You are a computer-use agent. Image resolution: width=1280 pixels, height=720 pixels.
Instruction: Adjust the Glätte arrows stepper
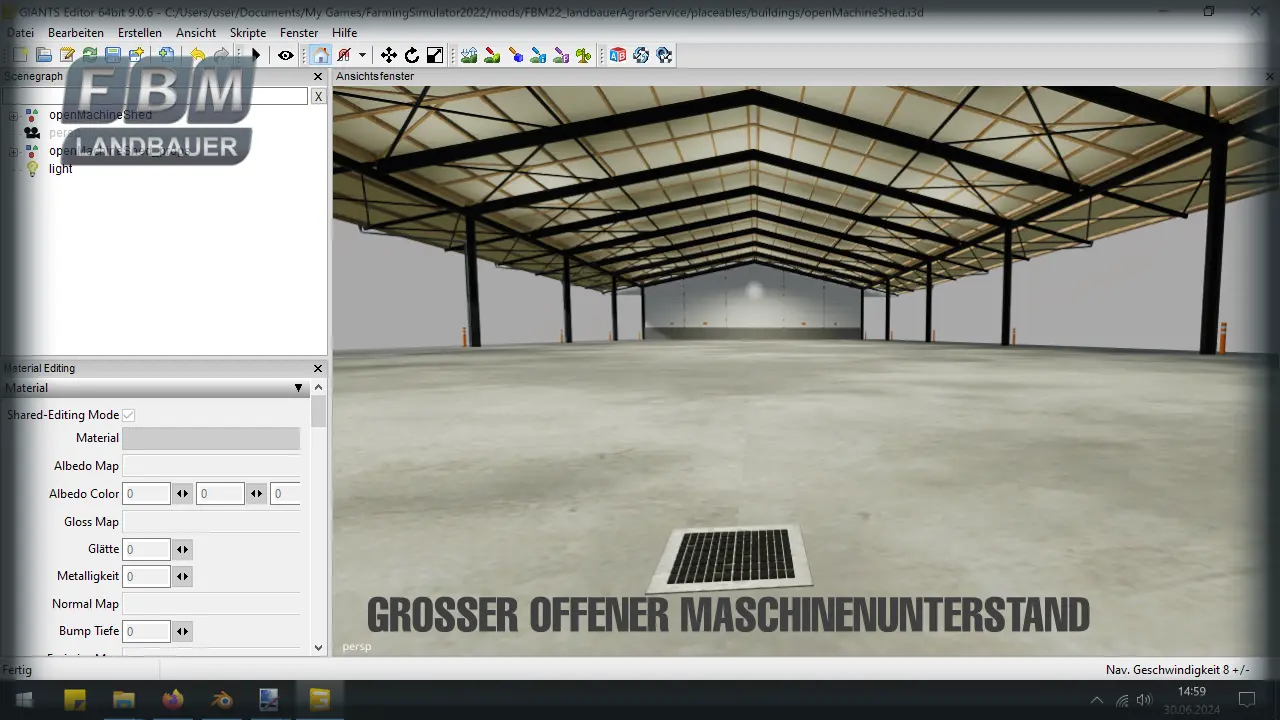point(182,549)
